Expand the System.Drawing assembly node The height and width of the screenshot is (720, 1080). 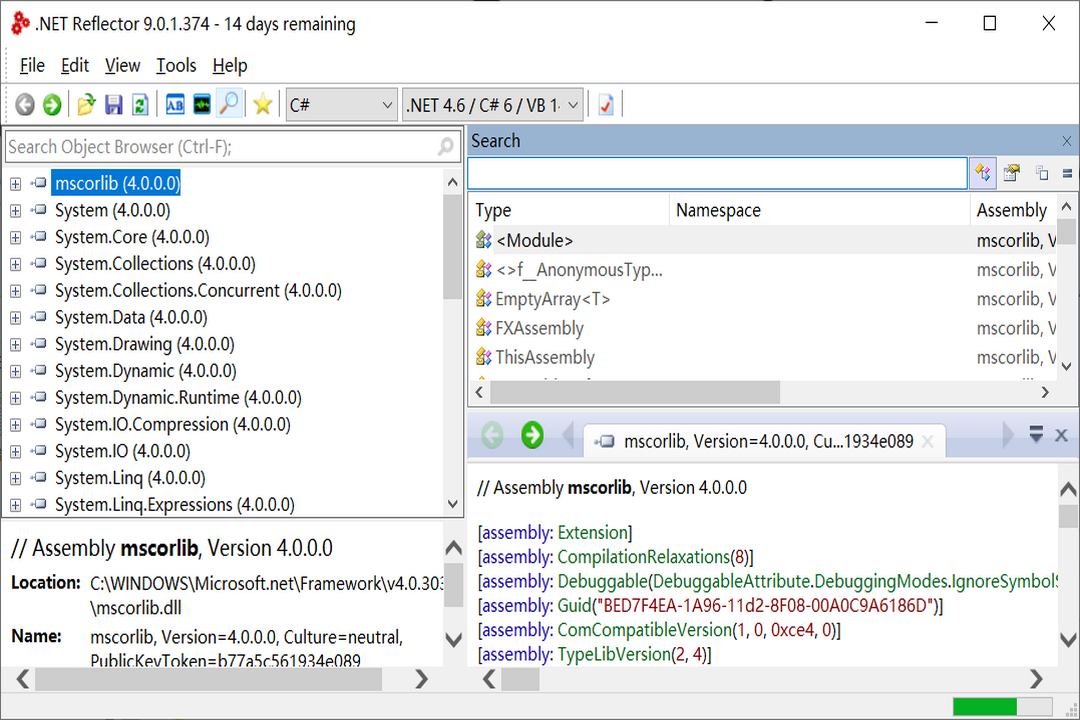[14, 344]
